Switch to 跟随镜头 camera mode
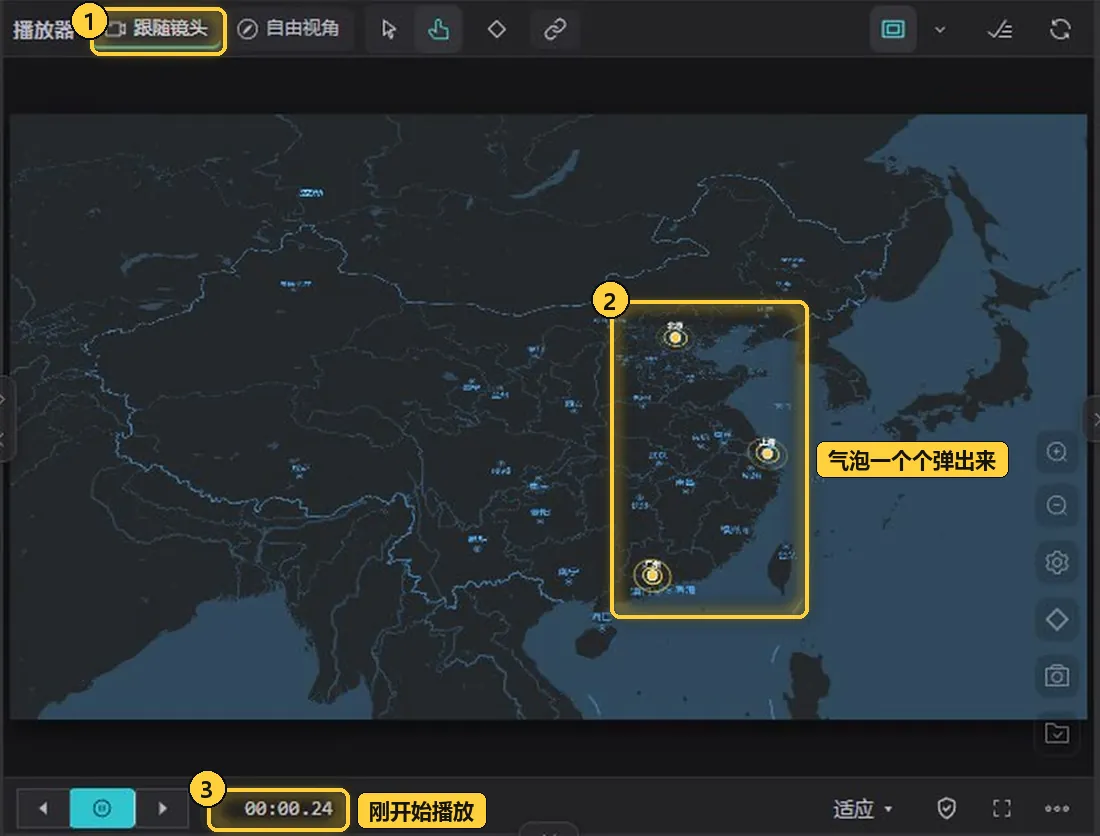Image resolution: width=1100 pixels, height=836 pixels. coord(159,29)
